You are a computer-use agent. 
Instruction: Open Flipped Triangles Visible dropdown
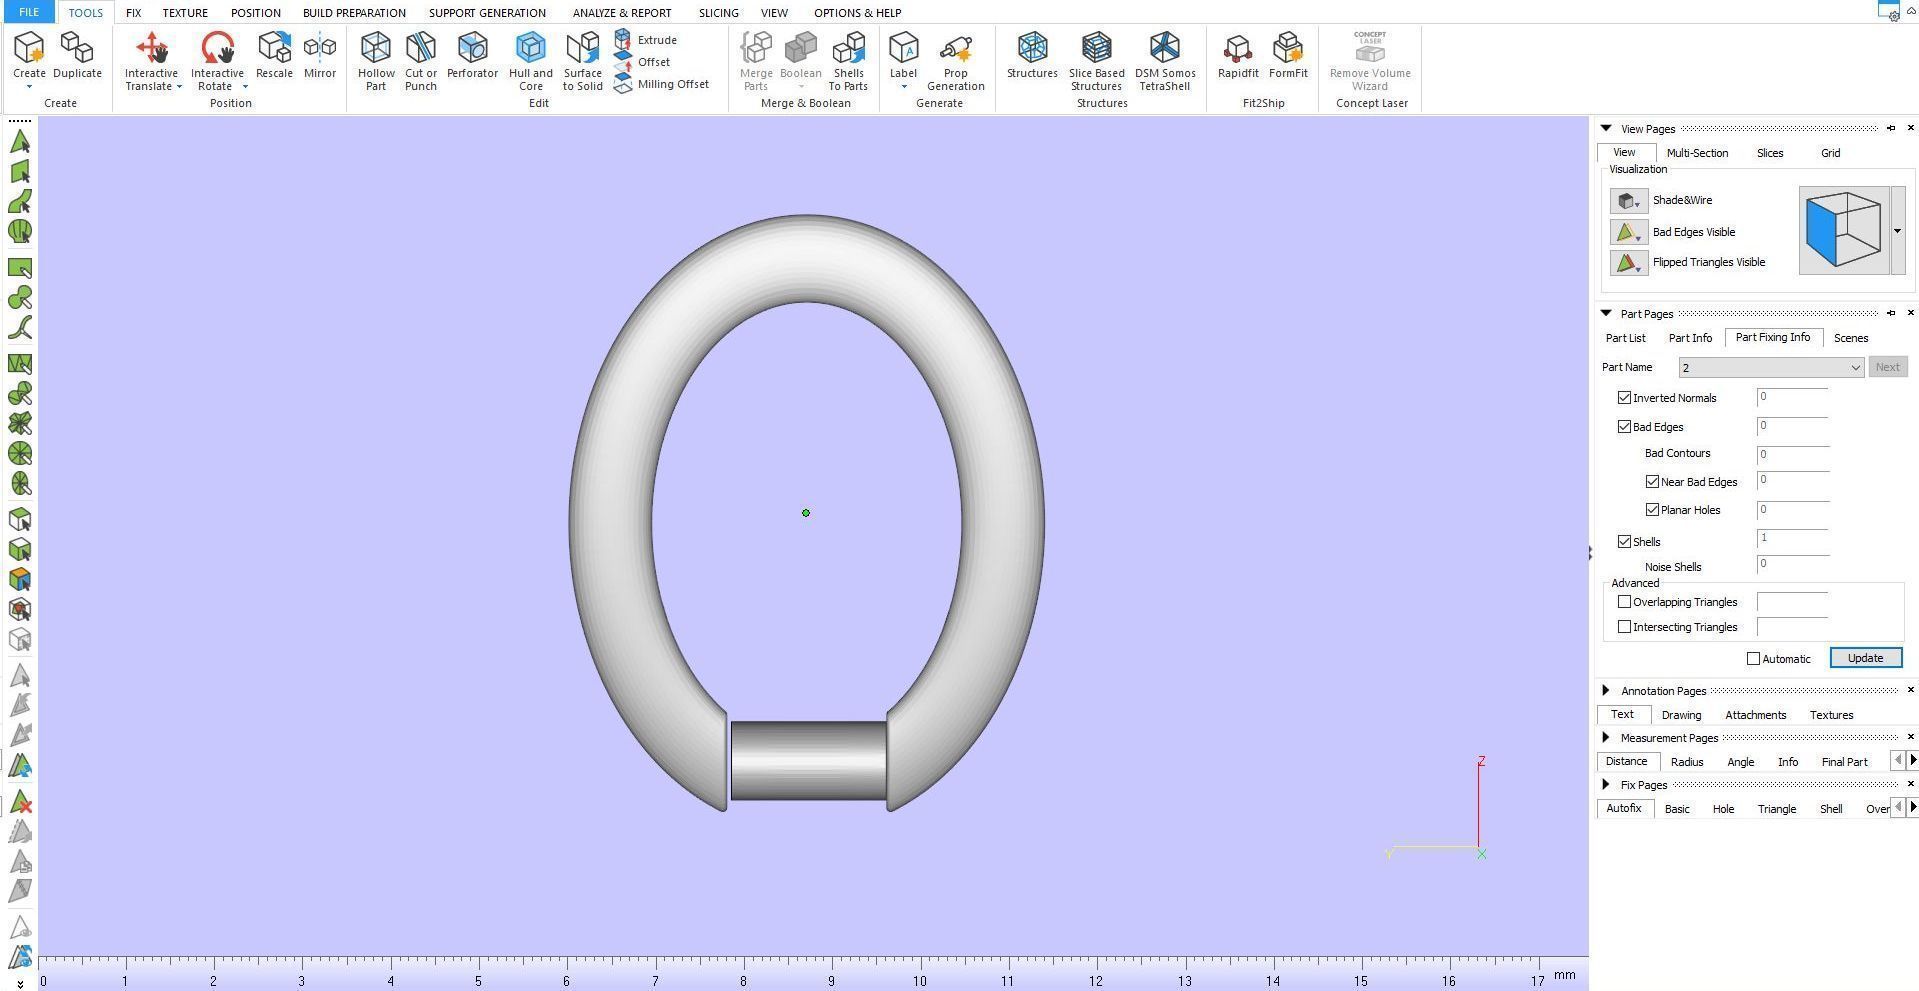pyautogui.click(x=1628, y=263)
